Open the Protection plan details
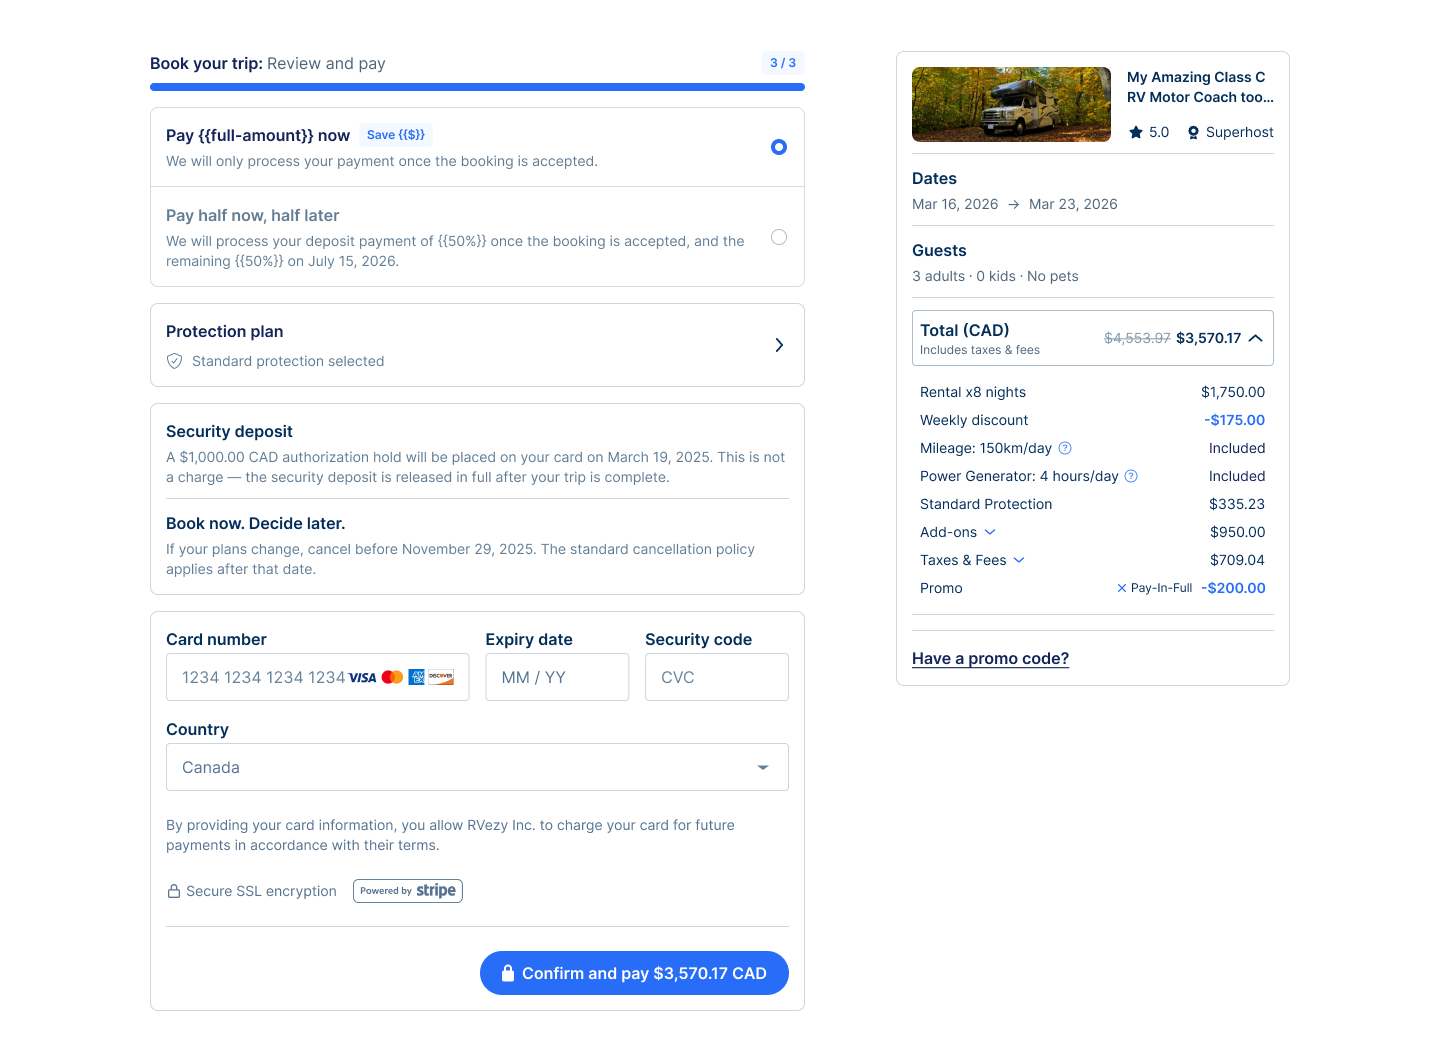Viewport: 1440px width, 1063px height. click(778, 344)
